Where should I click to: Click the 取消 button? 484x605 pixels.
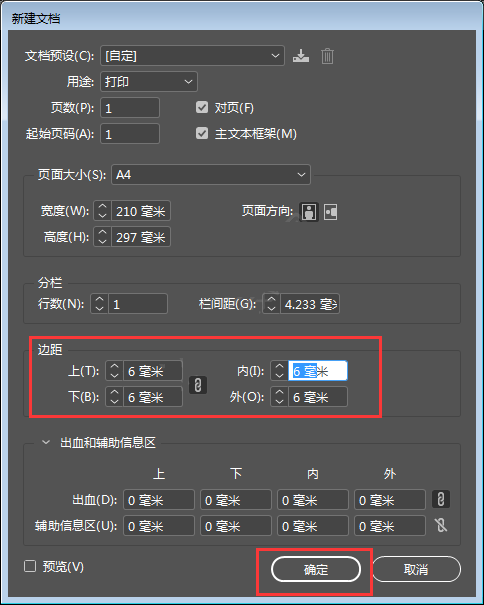pos(416,569)
